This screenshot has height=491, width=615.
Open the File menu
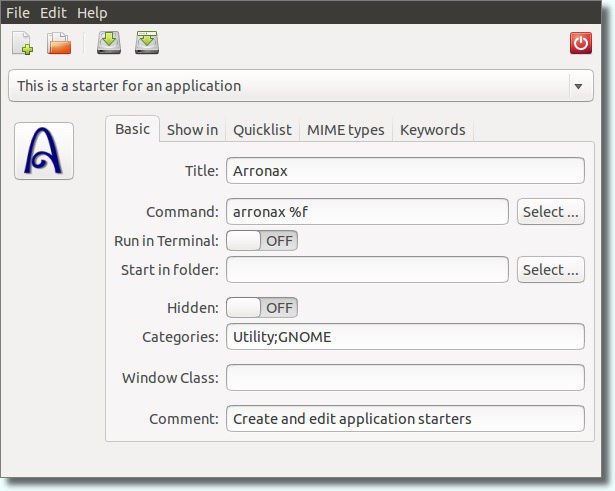pos(18,13)
